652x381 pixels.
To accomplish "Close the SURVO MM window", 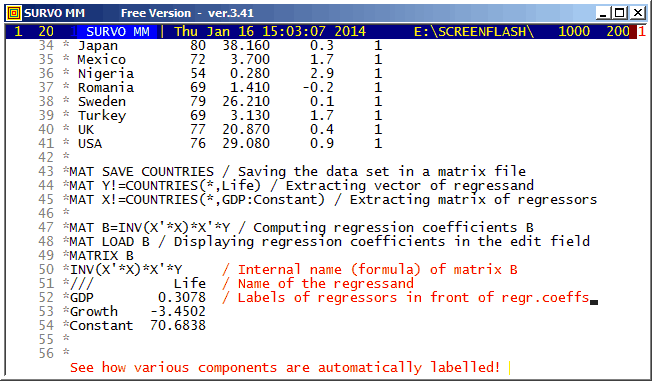I will (637, 13).
